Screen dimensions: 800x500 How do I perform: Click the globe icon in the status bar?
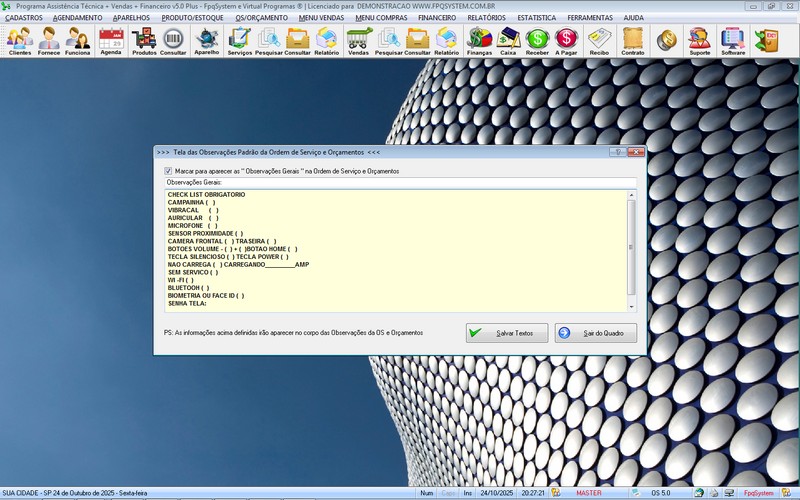tap(699, 493)
